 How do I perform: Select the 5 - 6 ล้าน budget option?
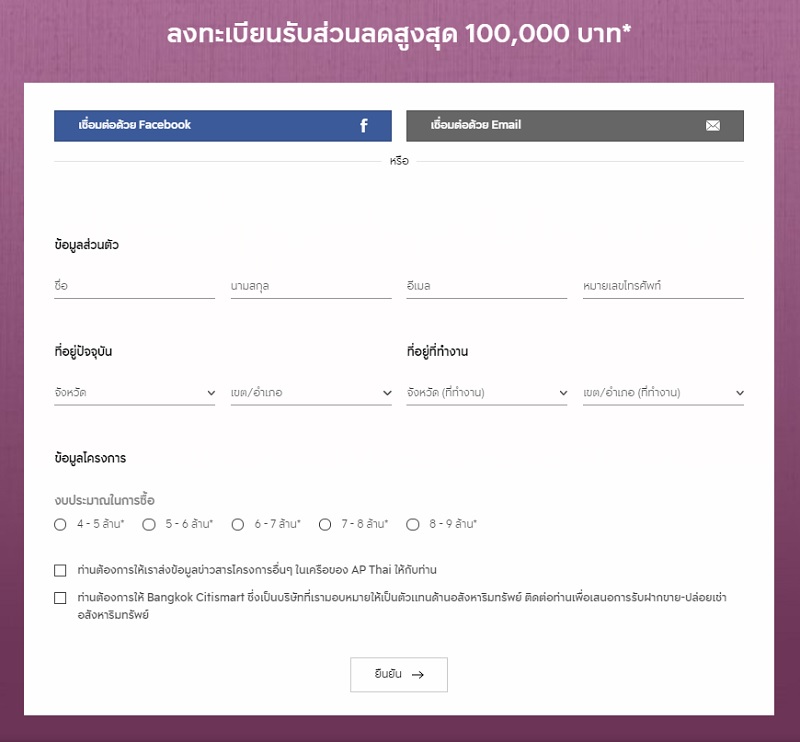click(x=149, y=524)
